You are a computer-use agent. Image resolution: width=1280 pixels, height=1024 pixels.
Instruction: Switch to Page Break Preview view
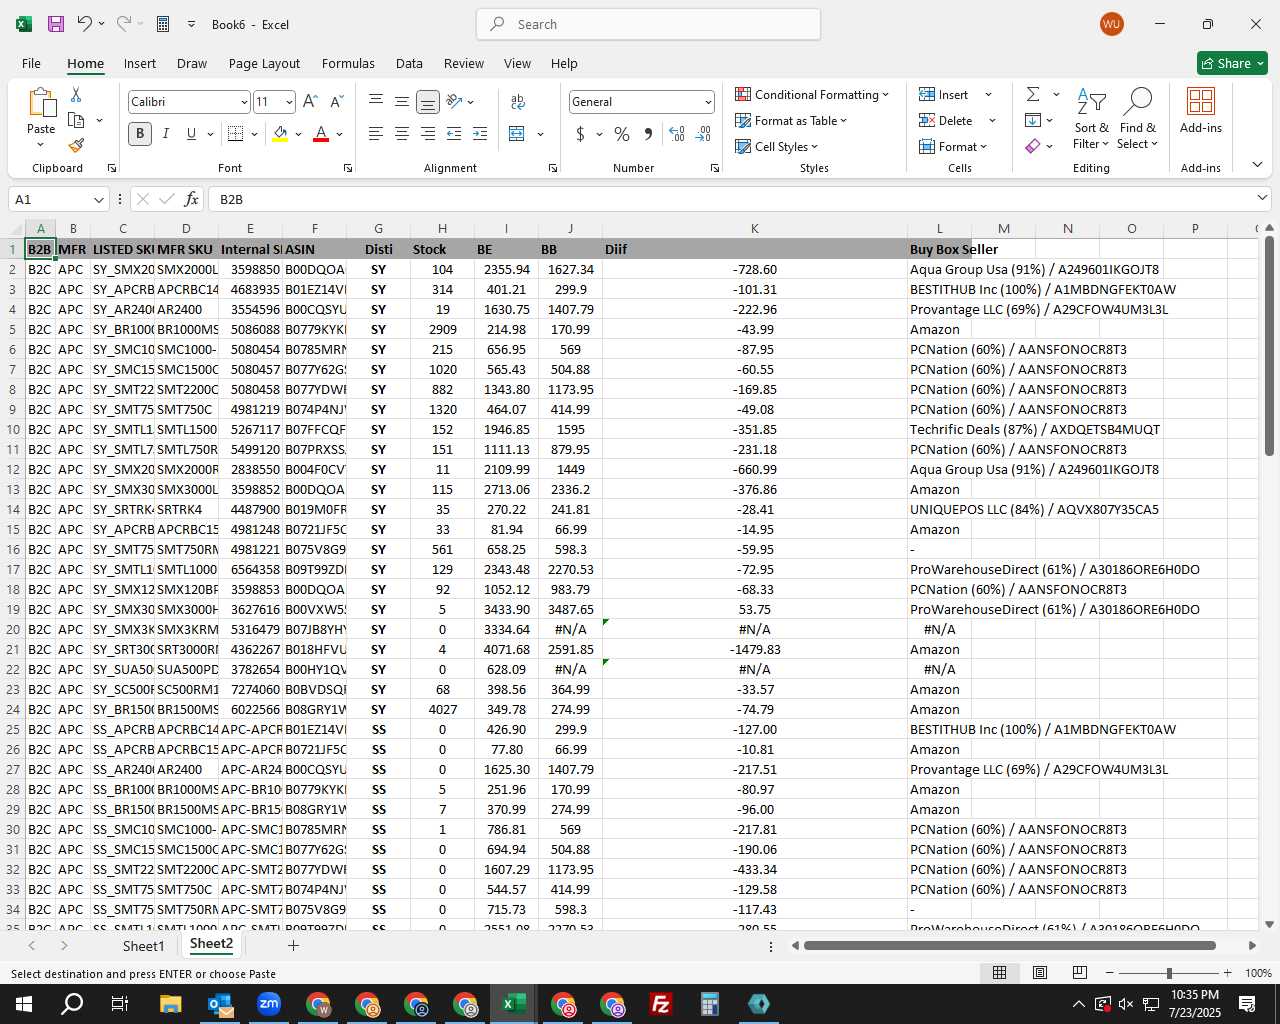[1080, 973]
